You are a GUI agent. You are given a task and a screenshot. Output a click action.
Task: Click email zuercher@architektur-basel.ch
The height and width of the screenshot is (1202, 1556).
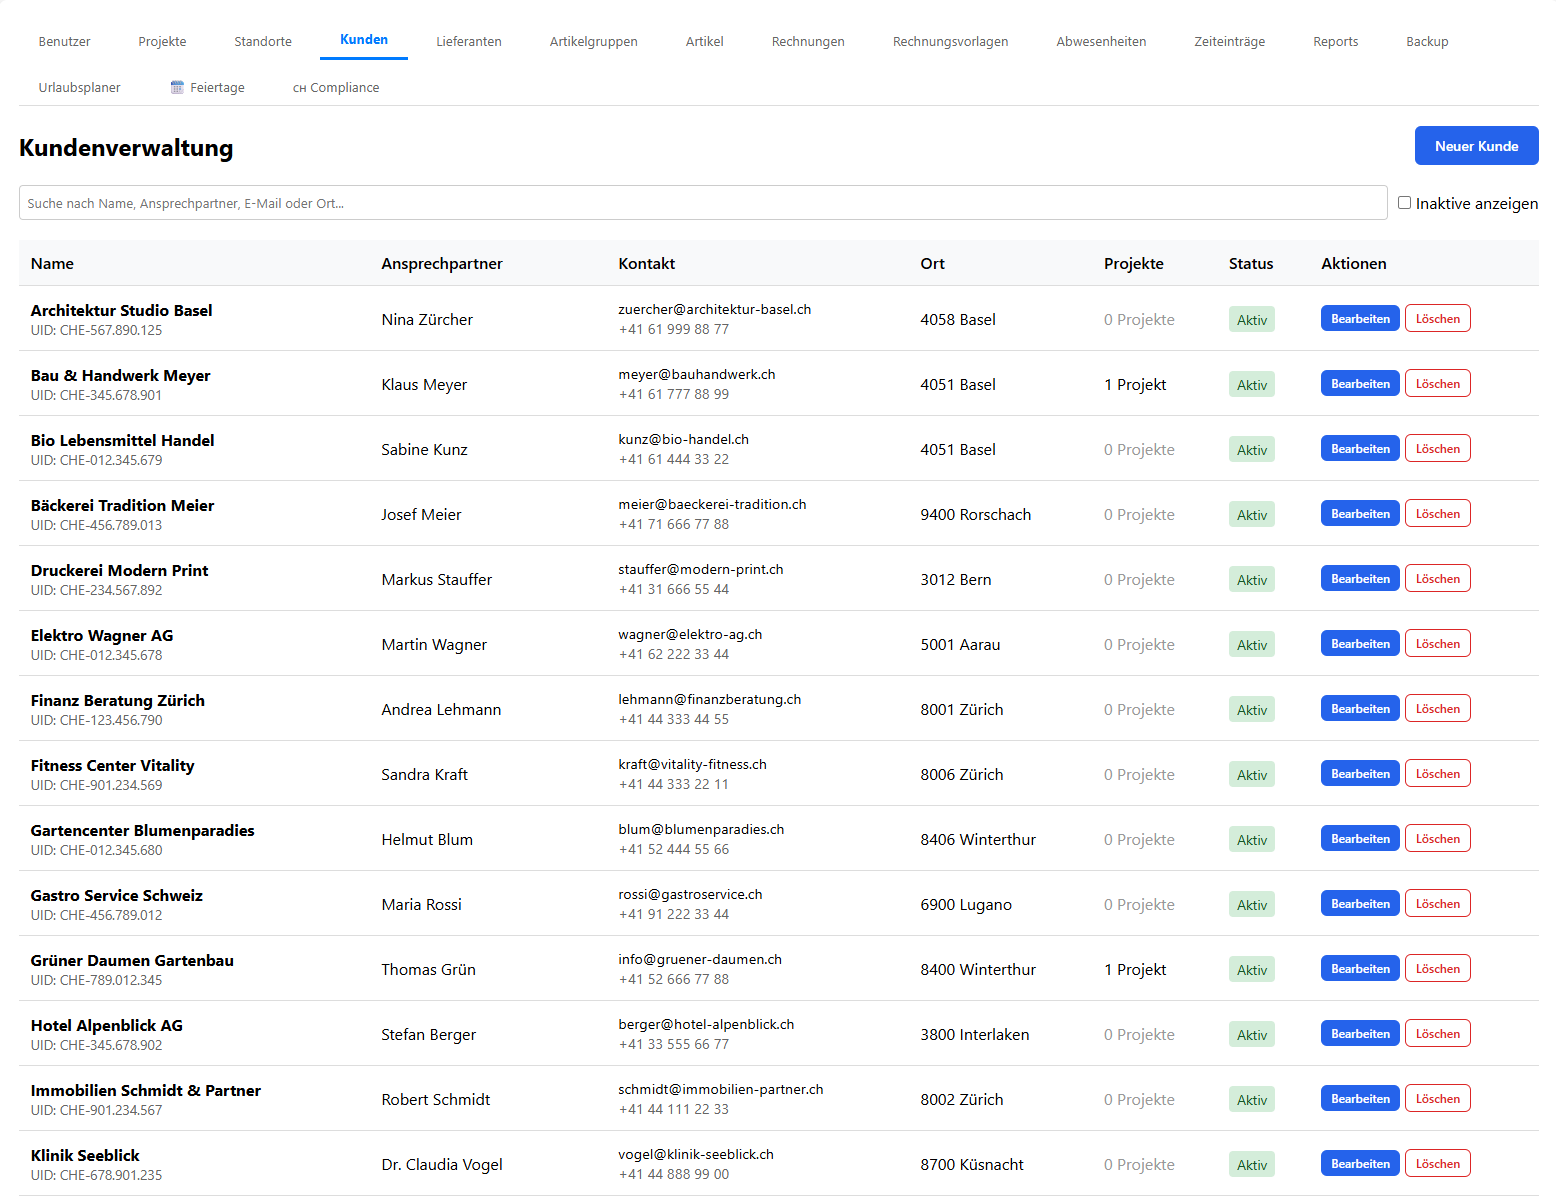(714, 310)
